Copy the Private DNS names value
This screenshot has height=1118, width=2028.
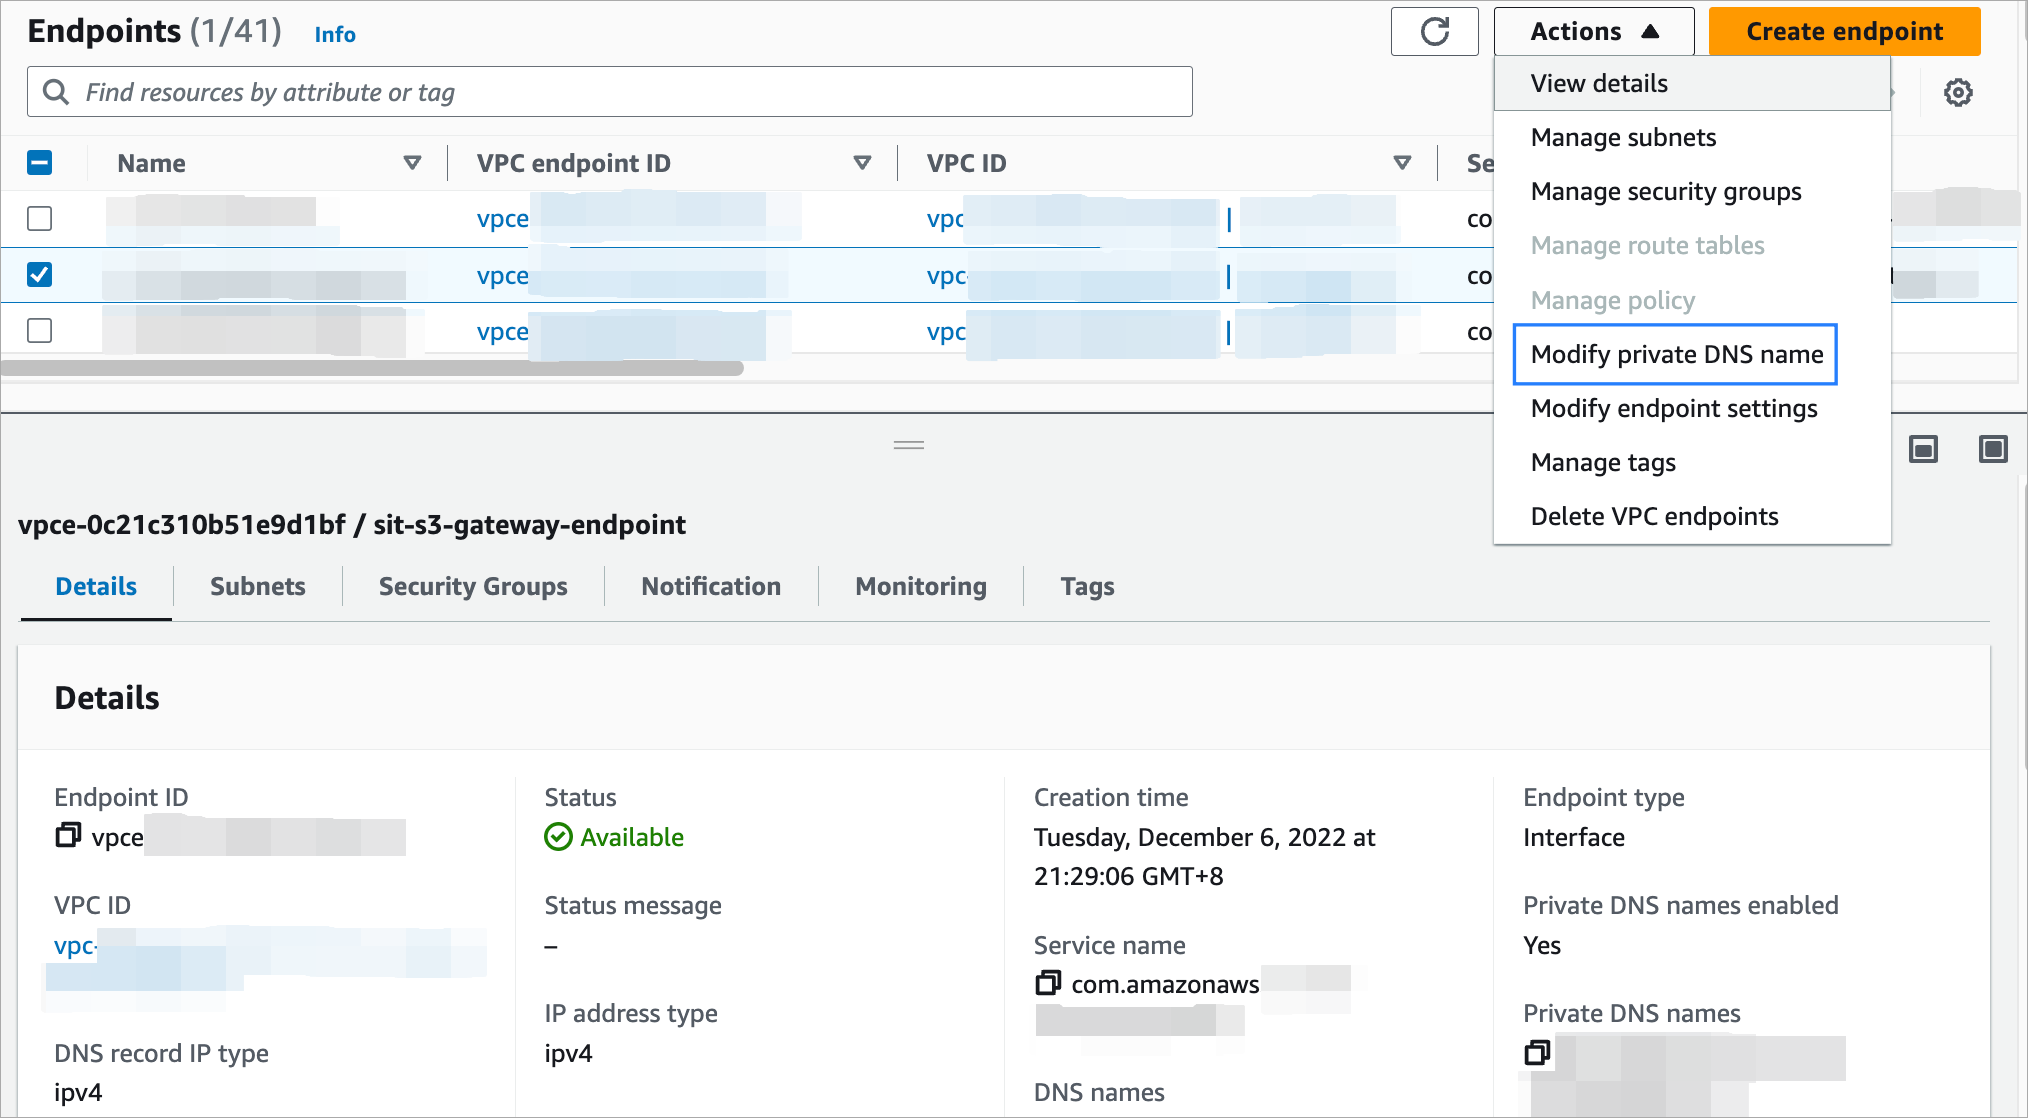coord(1537,1052)
